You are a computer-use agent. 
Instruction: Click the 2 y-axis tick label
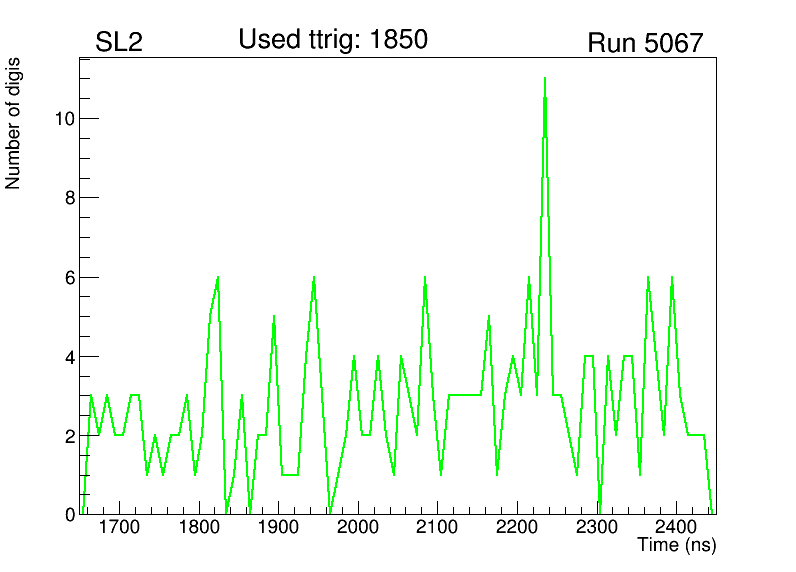(67, 436)
